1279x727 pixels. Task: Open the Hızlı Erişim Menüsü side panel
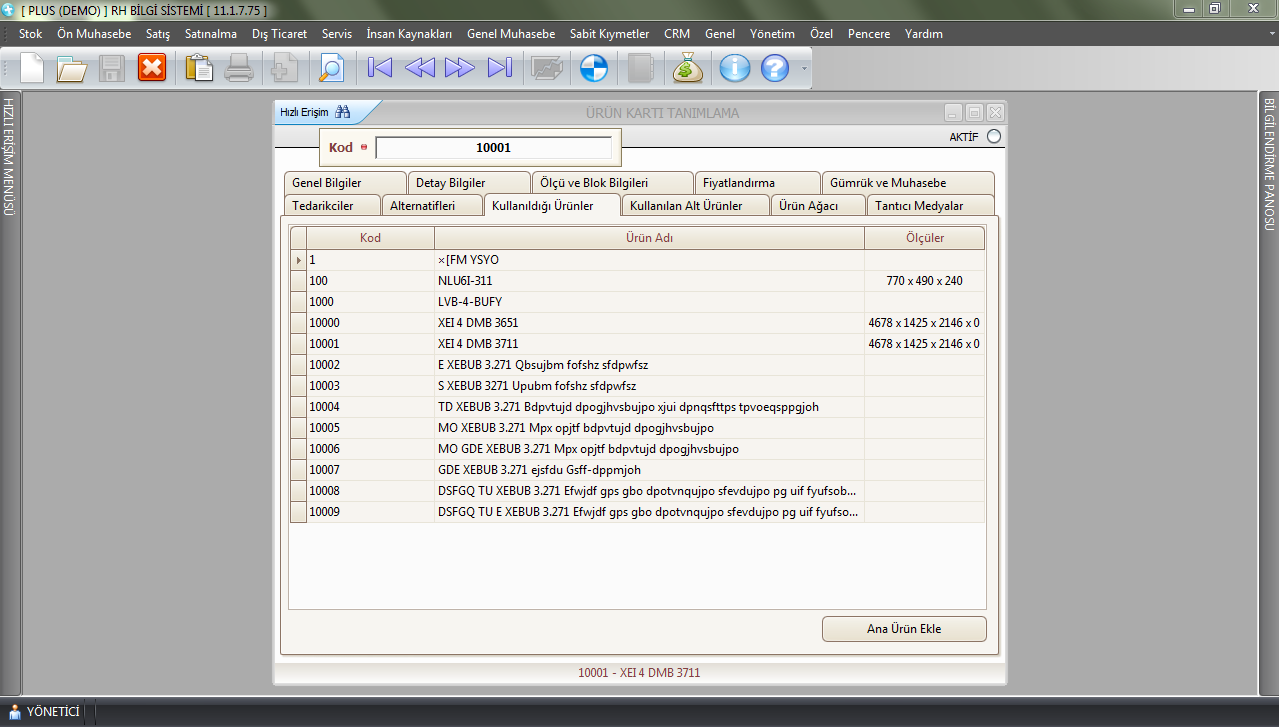9,156
